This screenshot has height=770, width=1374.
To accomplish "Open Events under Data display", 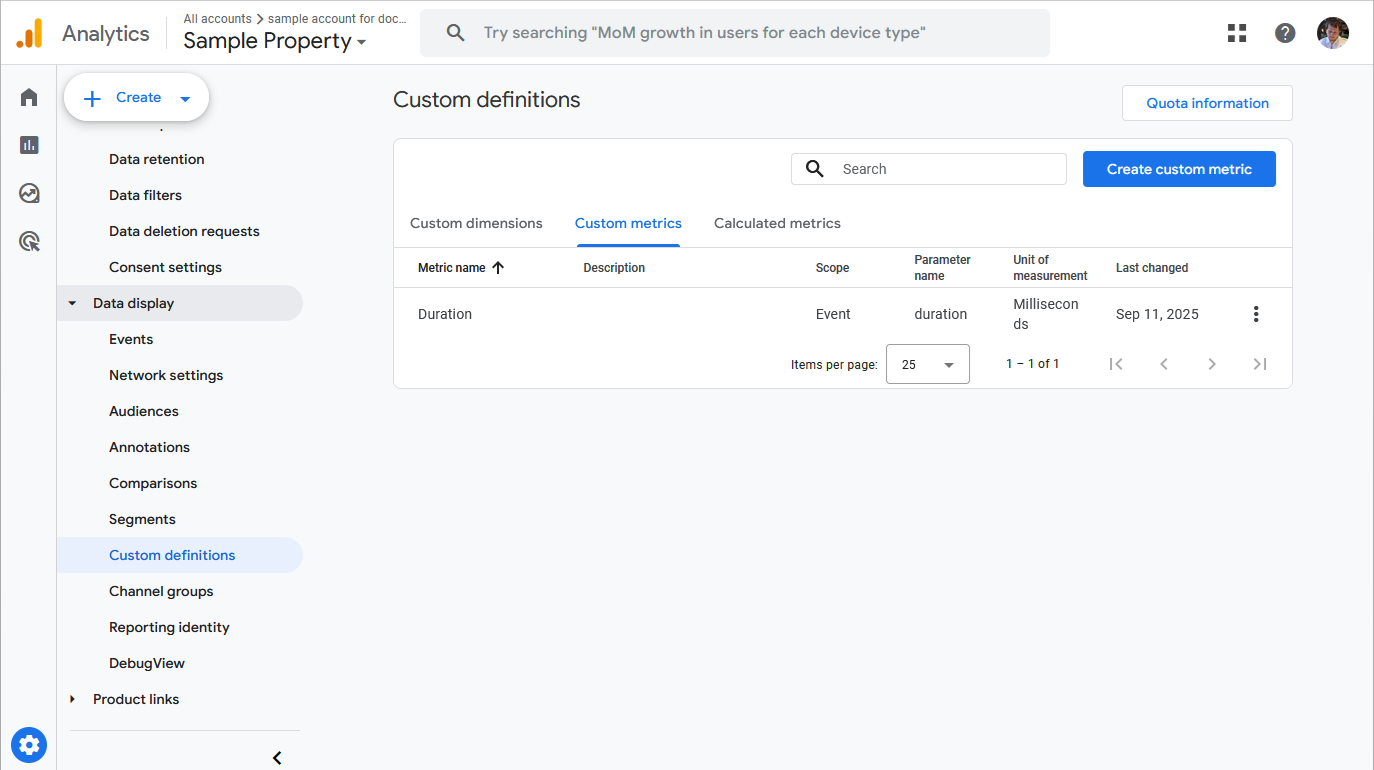I will (x=131, y=339).
